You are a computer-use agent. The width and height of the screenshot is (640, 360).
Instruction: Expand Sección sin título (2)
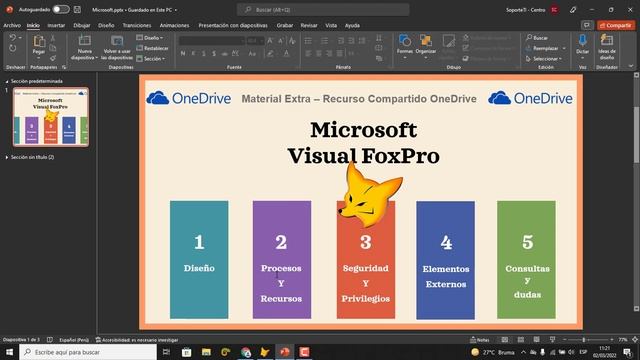click(x=7, y=157)
